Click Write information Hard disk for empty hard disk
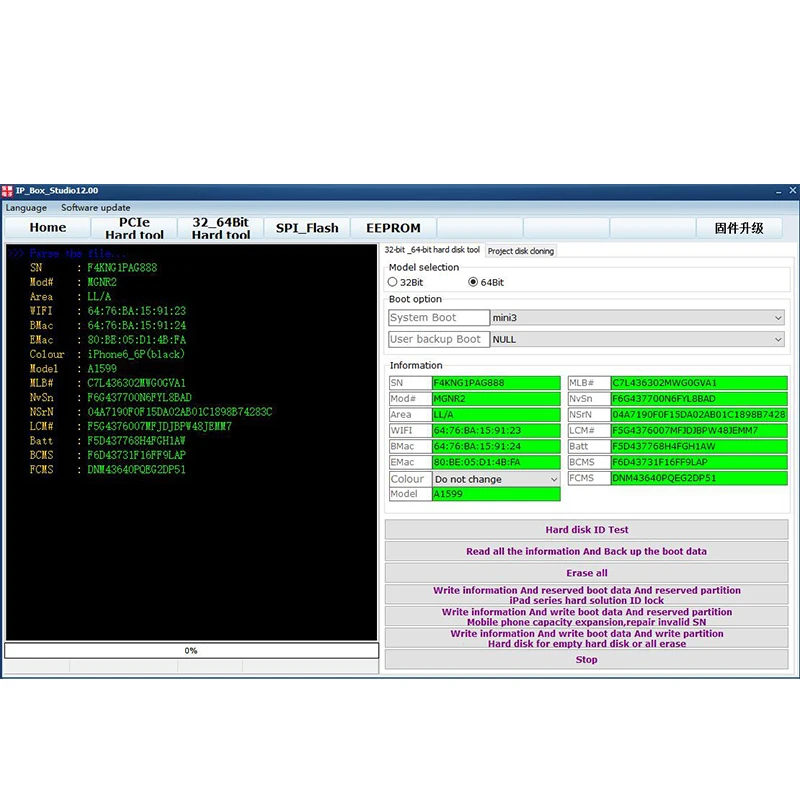This screenshot has height=800, width=800. point(586,638)
